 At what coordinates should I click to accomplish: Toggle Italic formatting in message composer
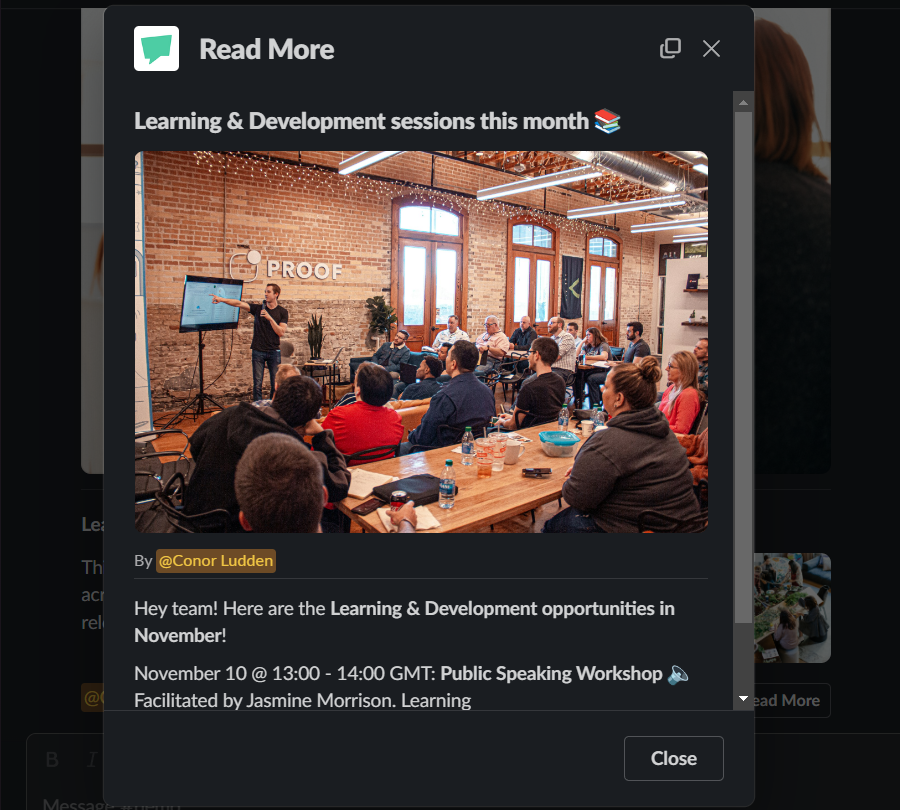(91, 759)
